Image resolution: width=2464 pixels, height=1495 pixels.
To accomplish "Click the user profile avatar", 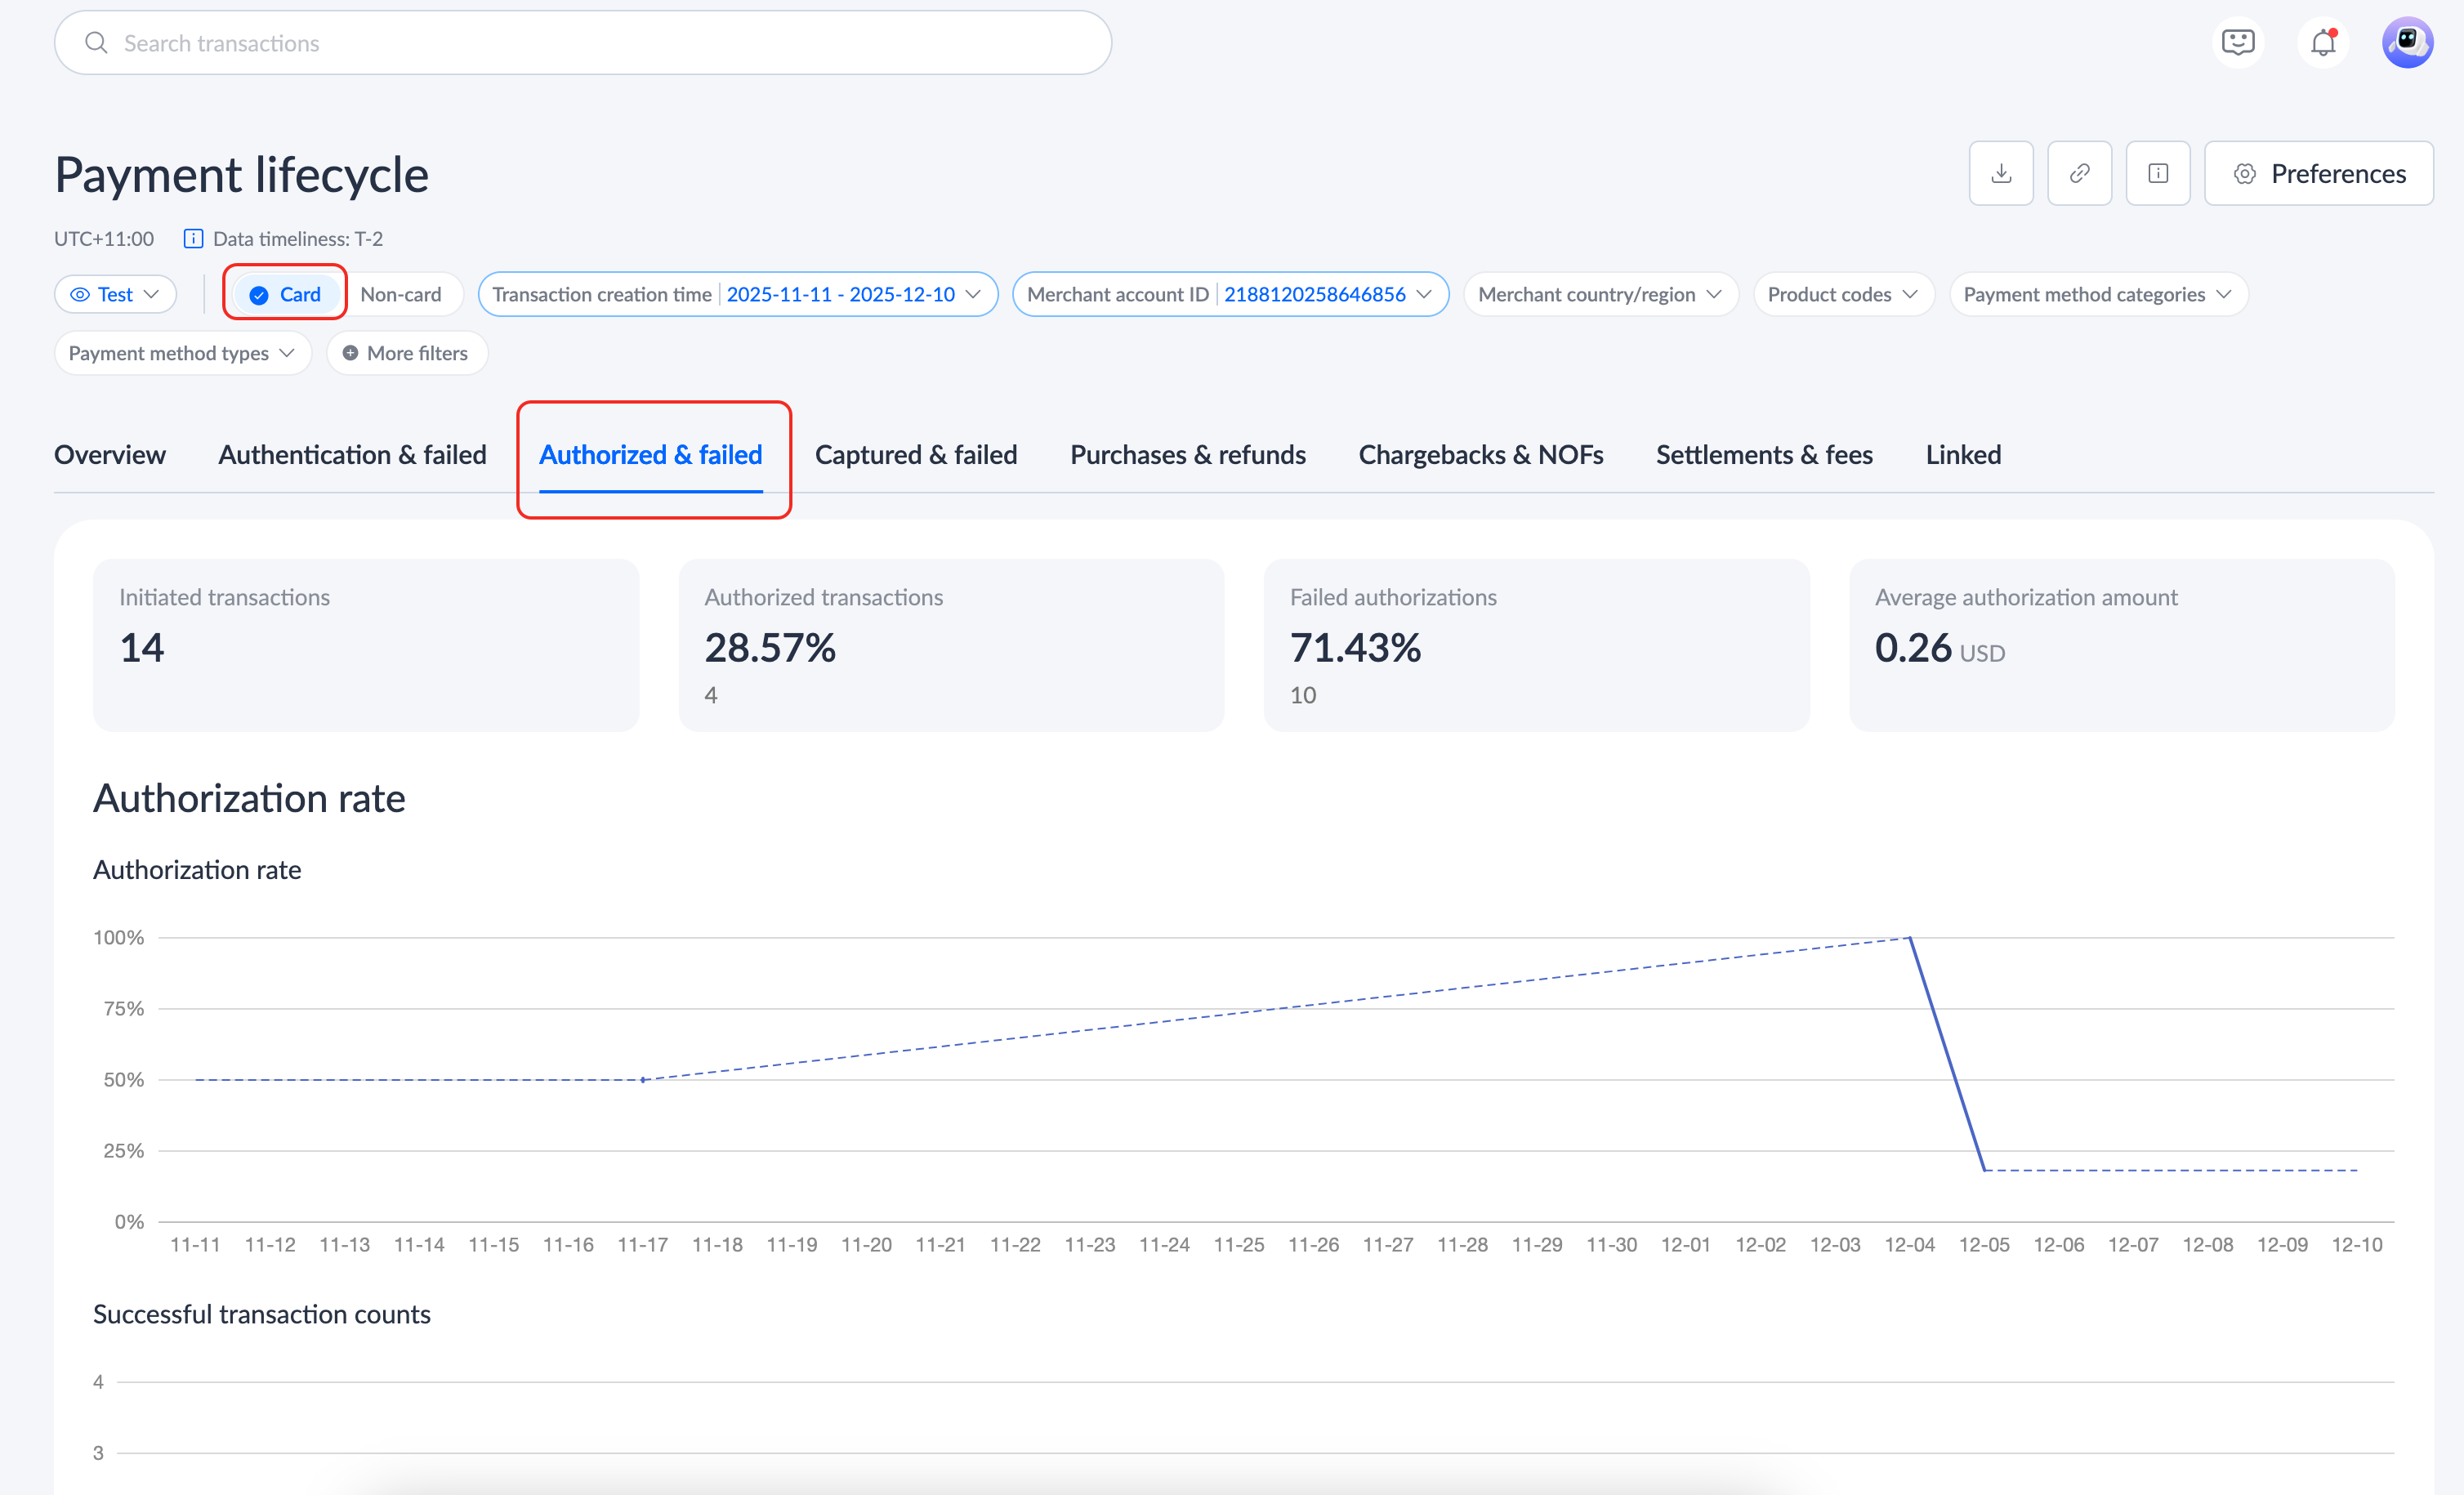I will coord(2406,43).
